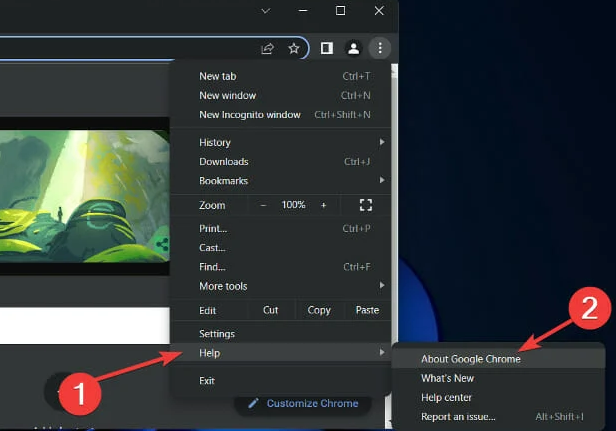Expand the Help submenu
616x431 pixels.
[281, 353]
